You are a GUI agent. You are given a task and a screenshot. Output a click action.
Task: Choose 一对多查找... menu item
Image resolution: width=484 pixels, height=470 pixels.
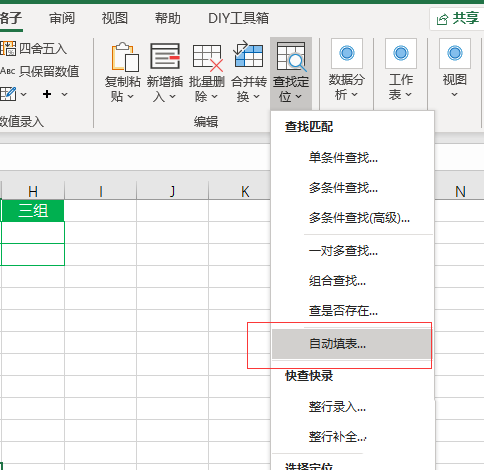352,251
